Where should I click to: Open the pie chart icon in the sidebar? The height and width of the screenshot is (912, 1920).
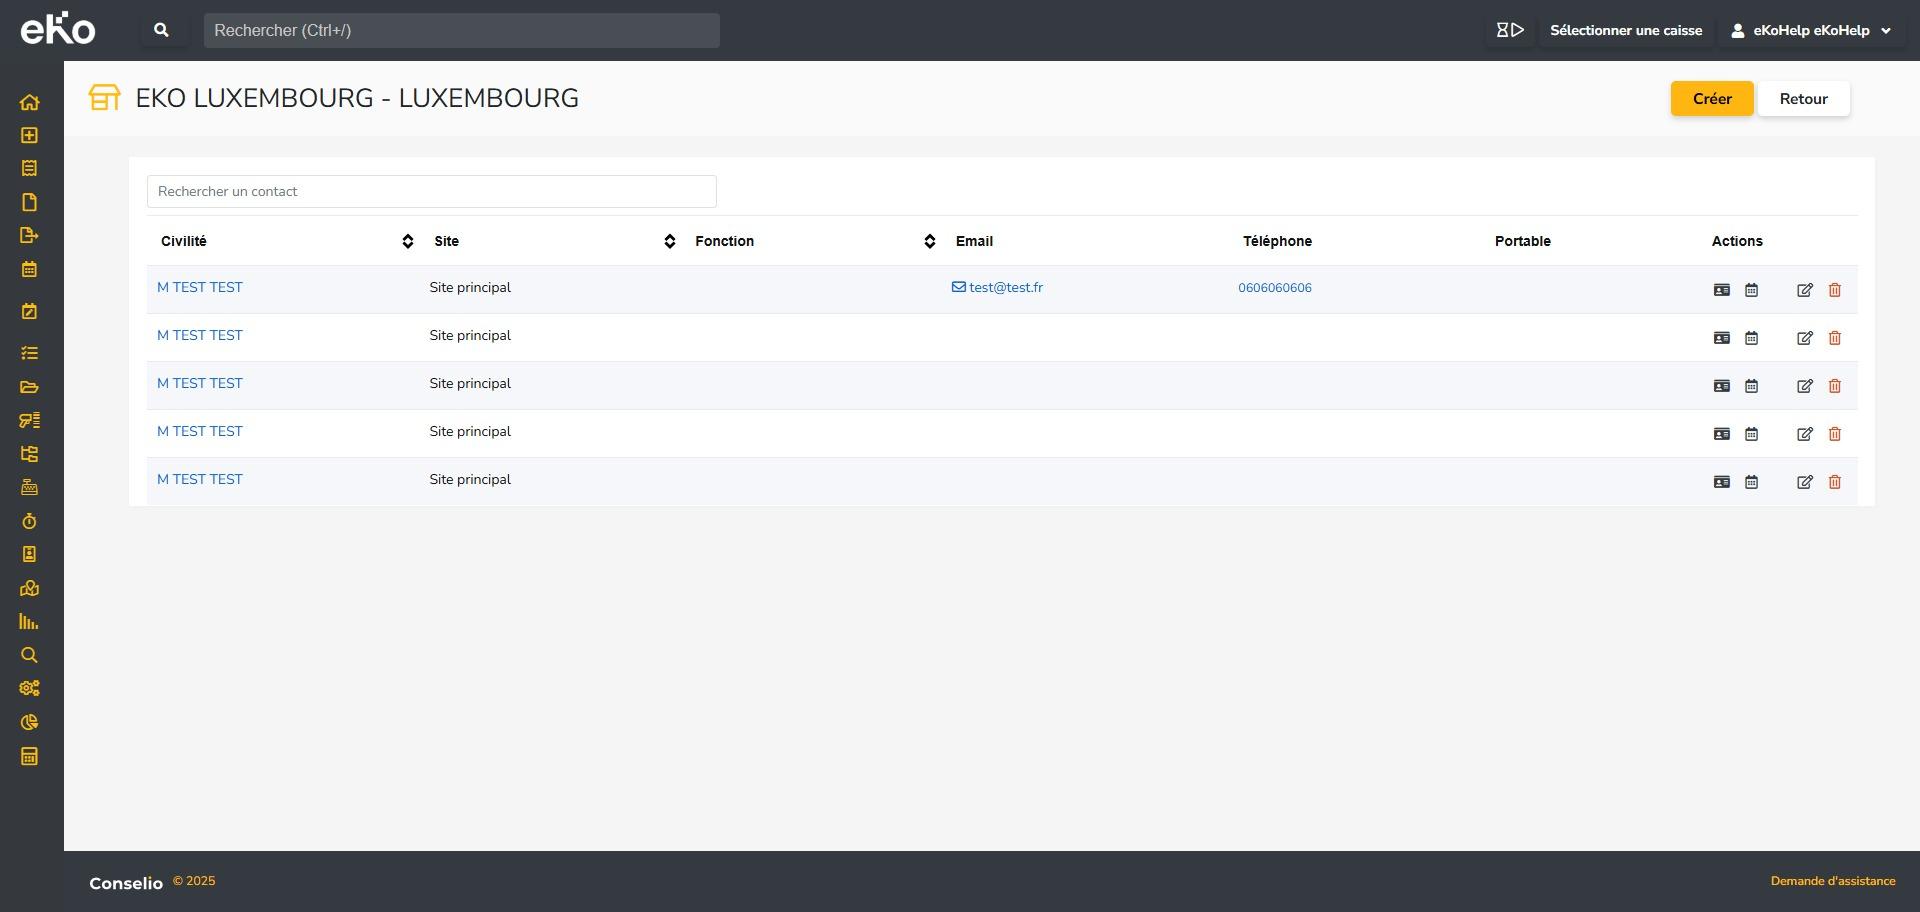click(x=29, y=722)
